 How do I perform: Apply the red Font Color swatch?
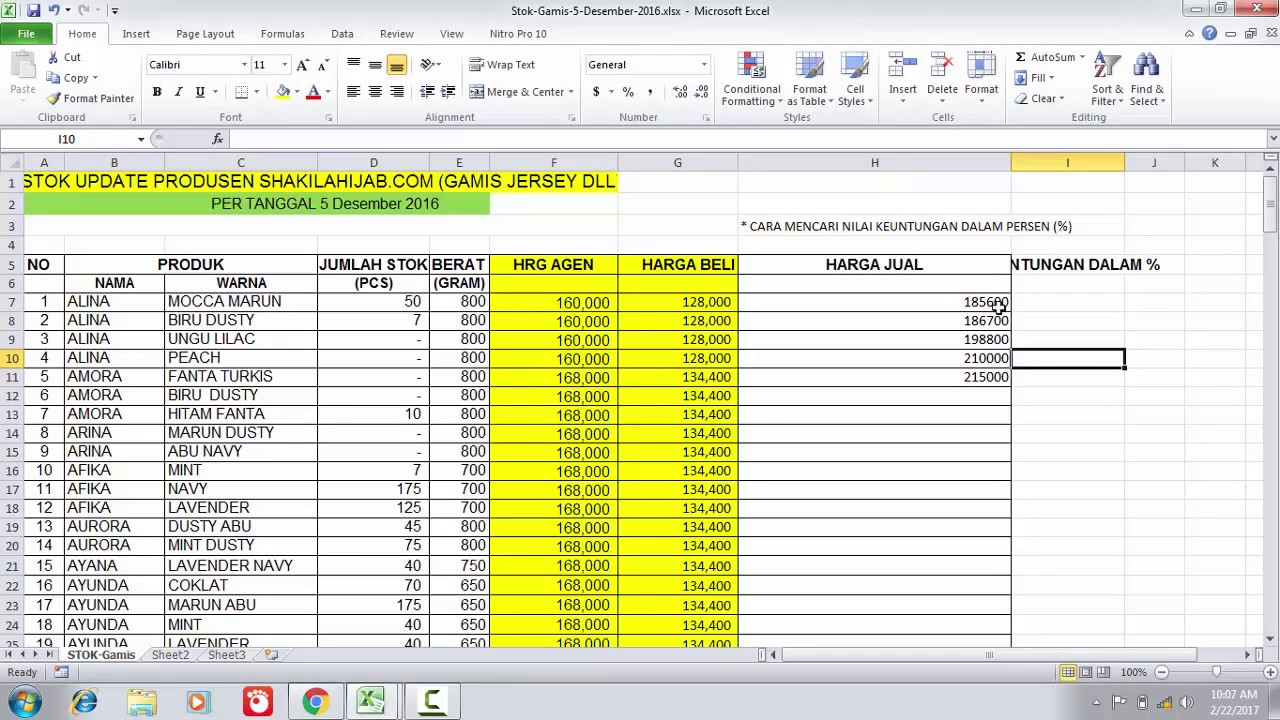click(x=313, y=92)
